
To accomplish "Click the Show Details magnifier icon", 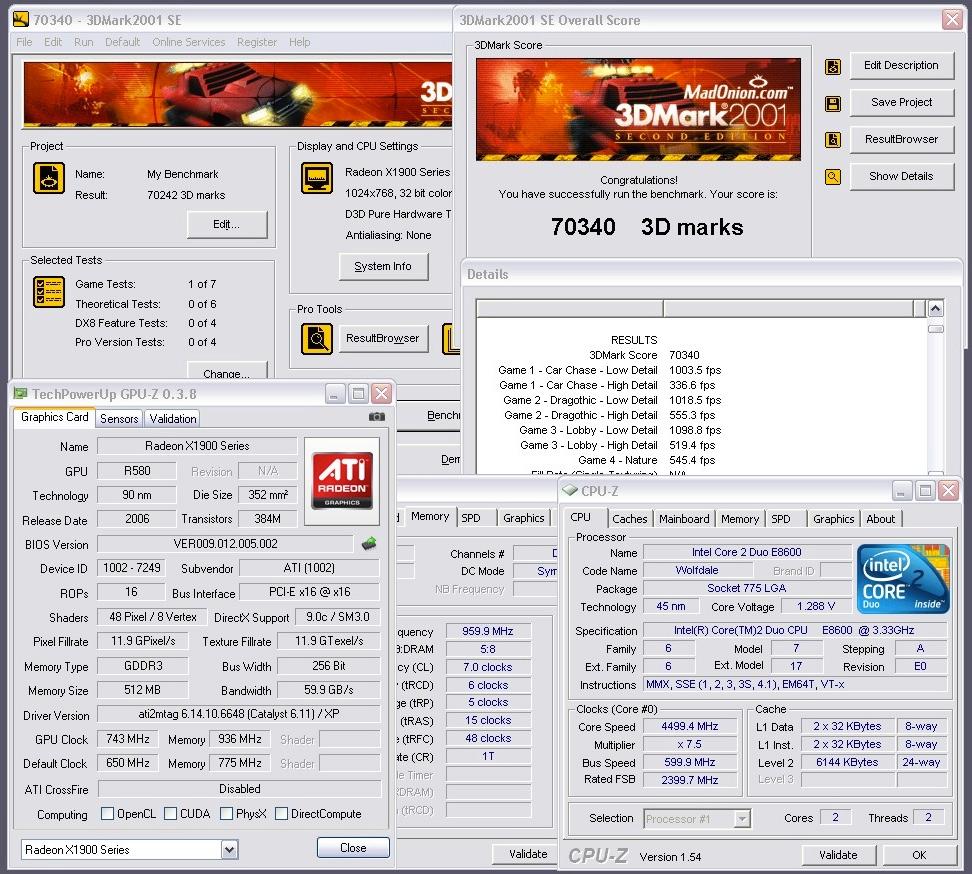I will [833, 177].
